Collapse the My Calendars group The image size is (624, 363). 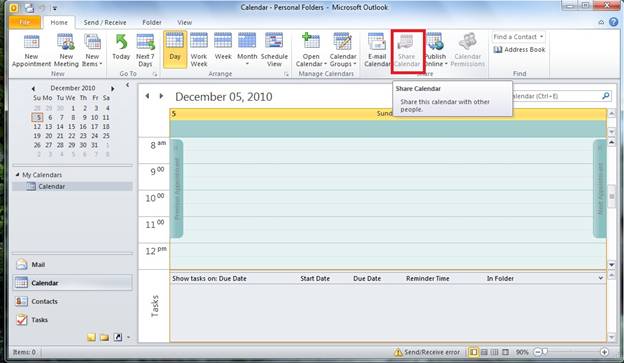[18, 174]
